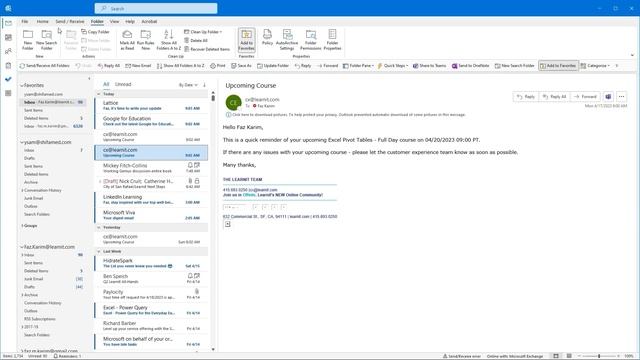
Task: Click Reply button in message header
Action: [x=526, y=97]
